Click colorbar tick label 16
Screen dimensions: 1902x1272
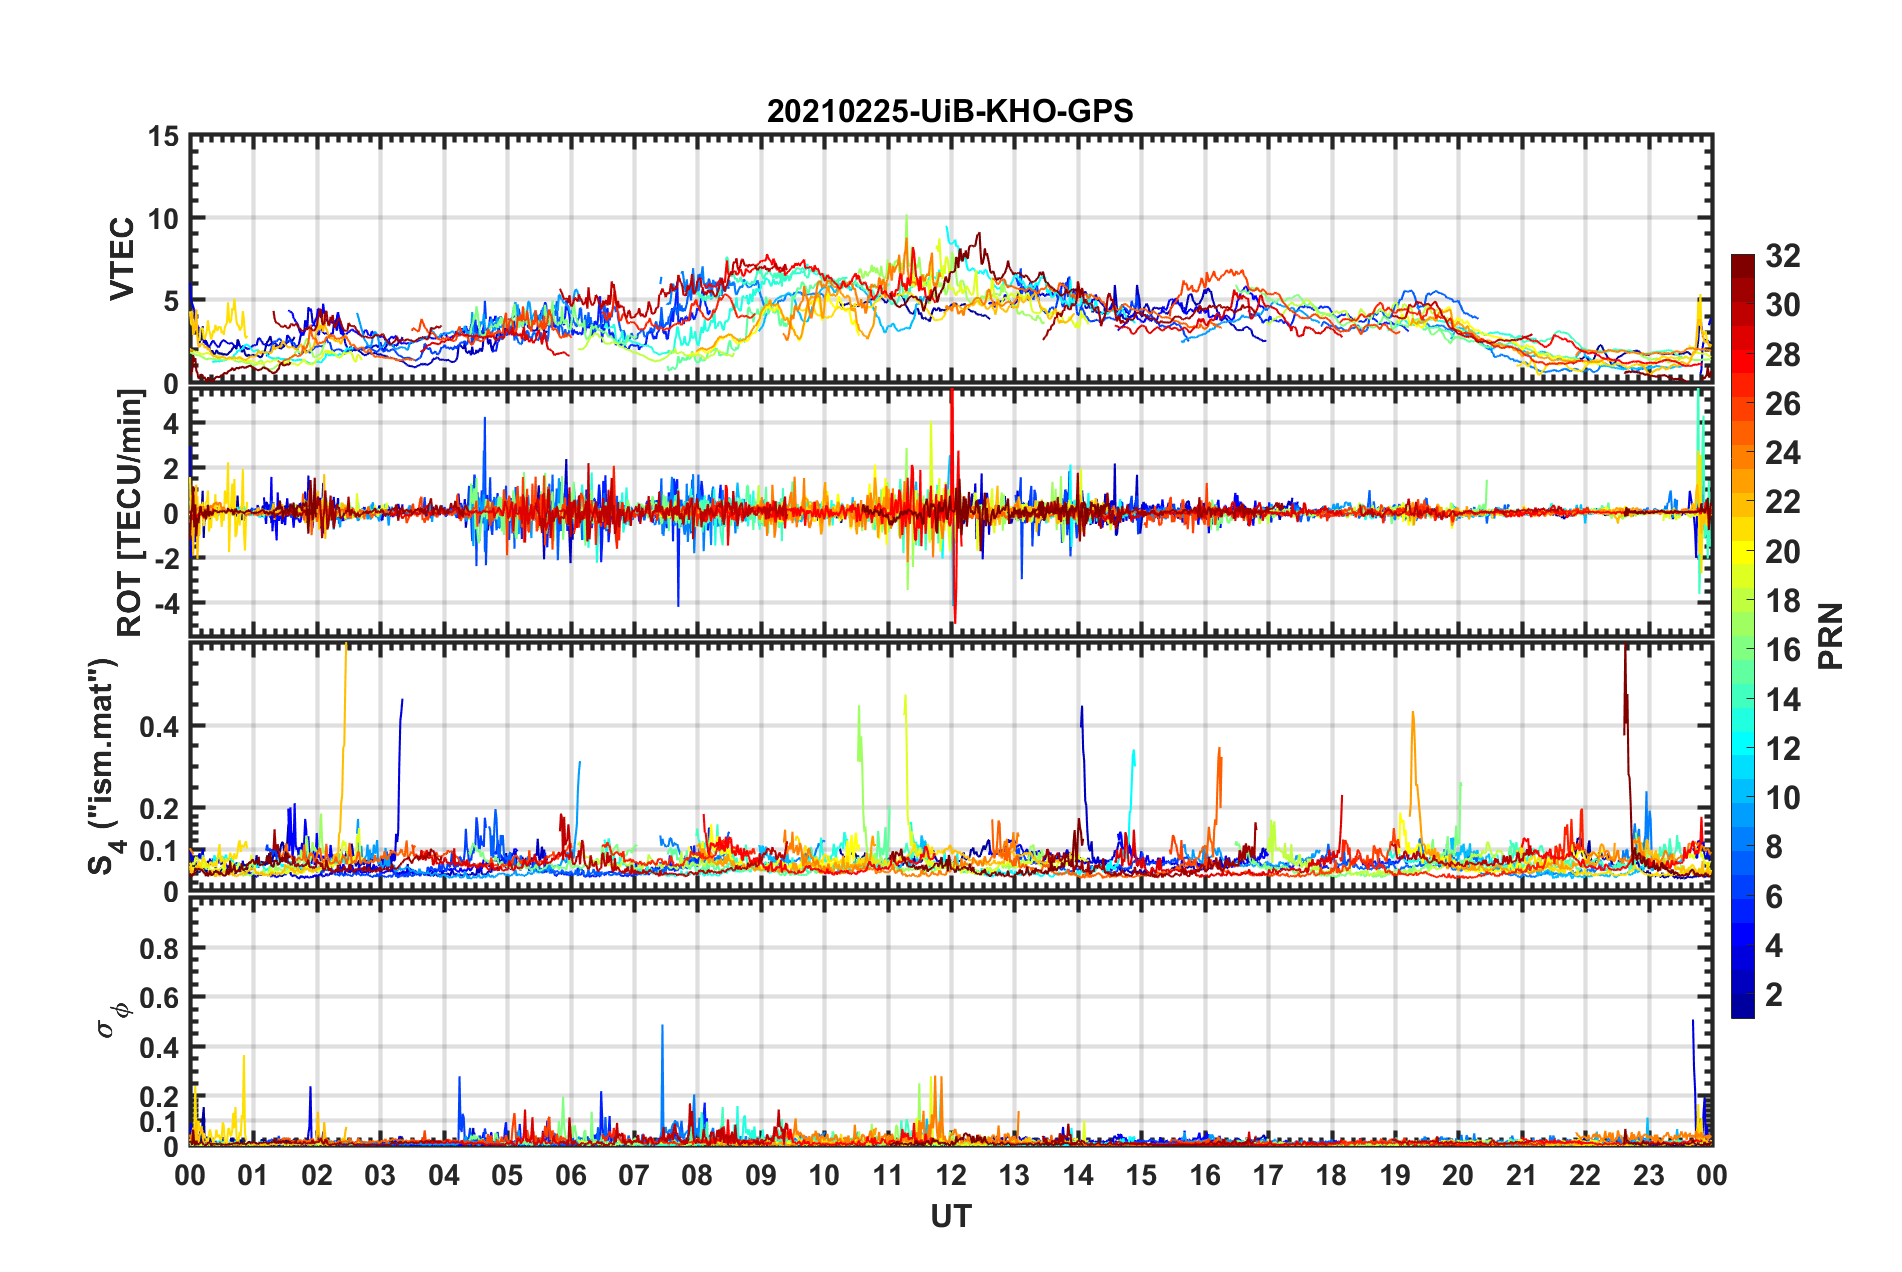pyautogui.click(x=1782, y=650)
